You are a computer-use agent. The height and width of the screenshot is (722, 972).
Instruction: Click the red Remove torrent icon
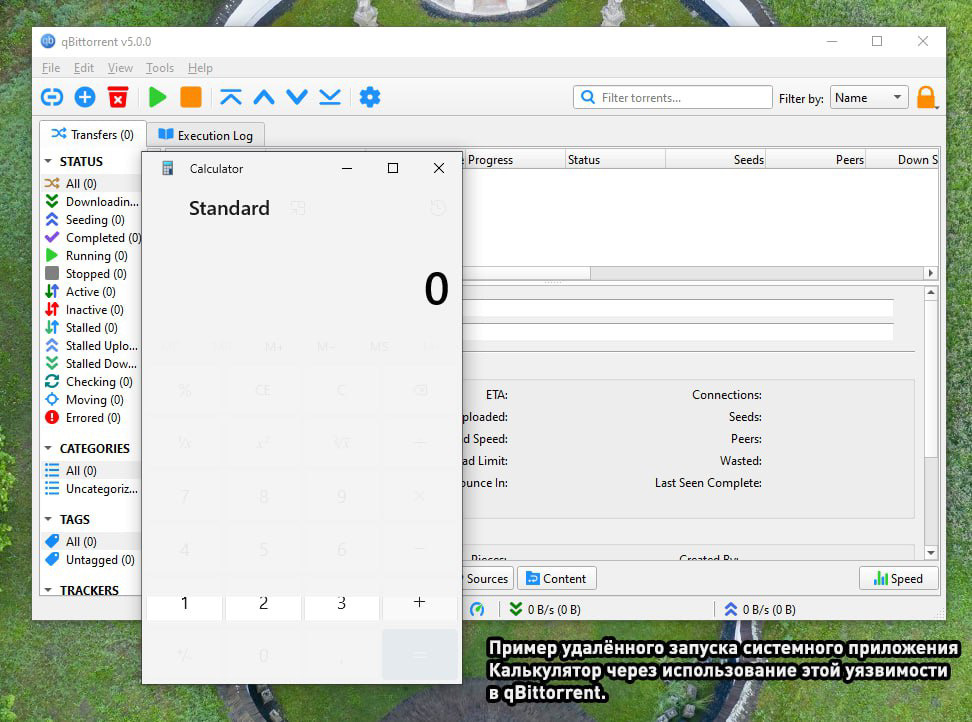click(118, 97)
